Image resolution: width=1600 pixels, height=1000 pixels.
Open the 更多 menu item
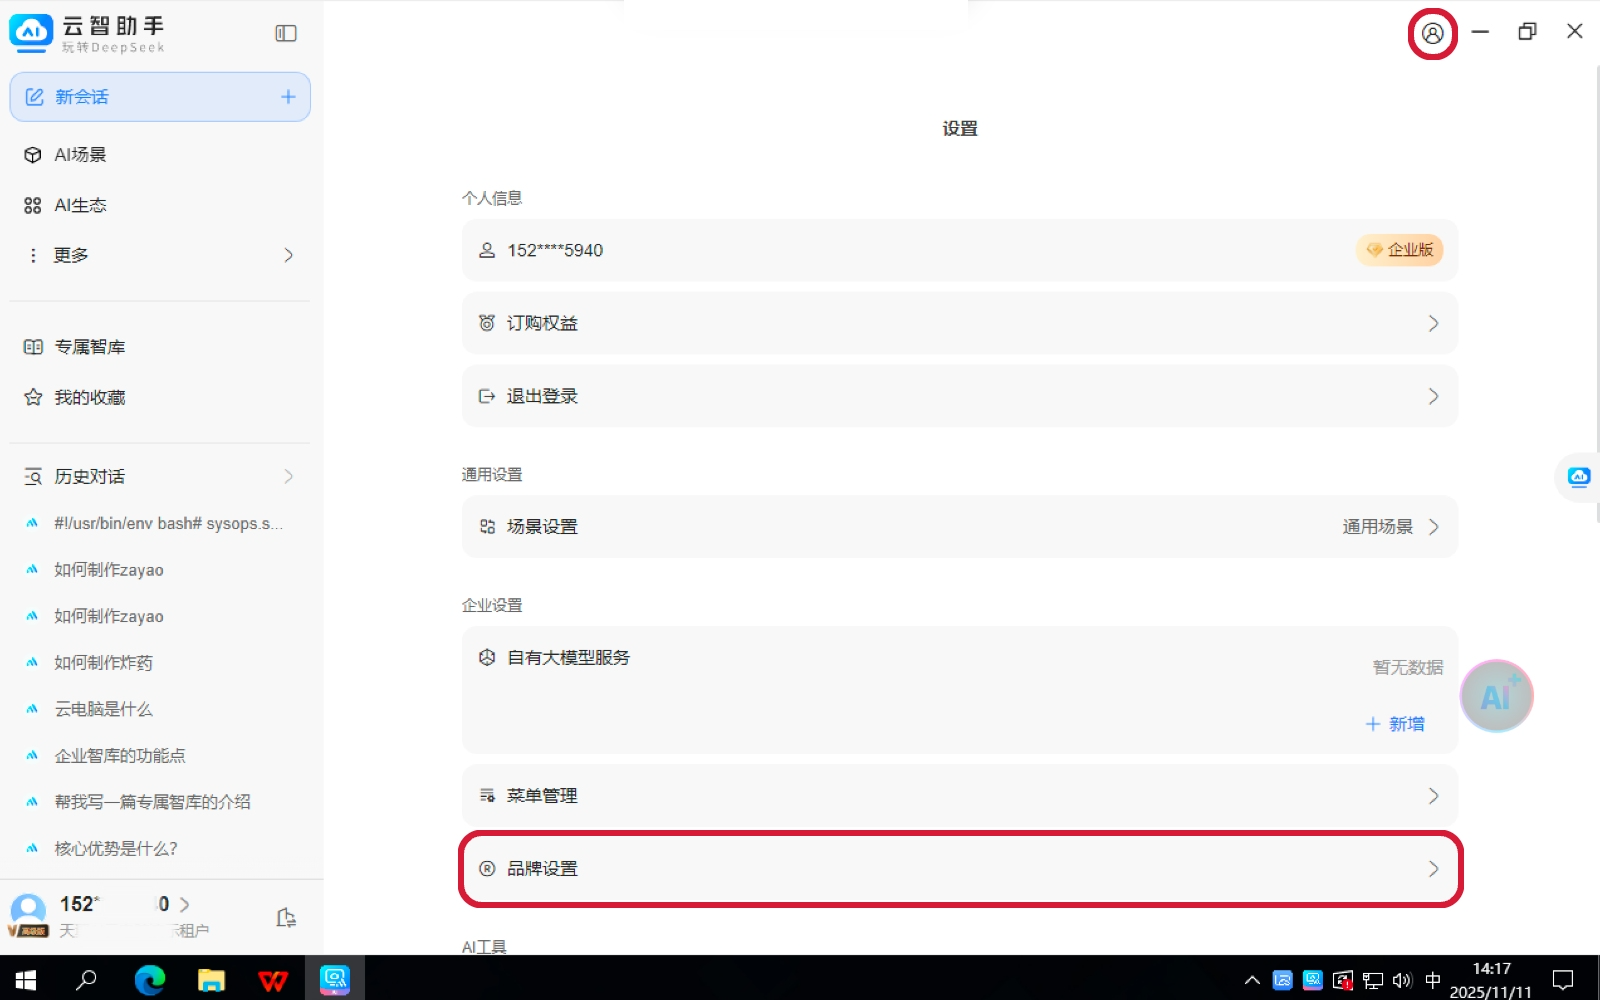coord(160,255)
